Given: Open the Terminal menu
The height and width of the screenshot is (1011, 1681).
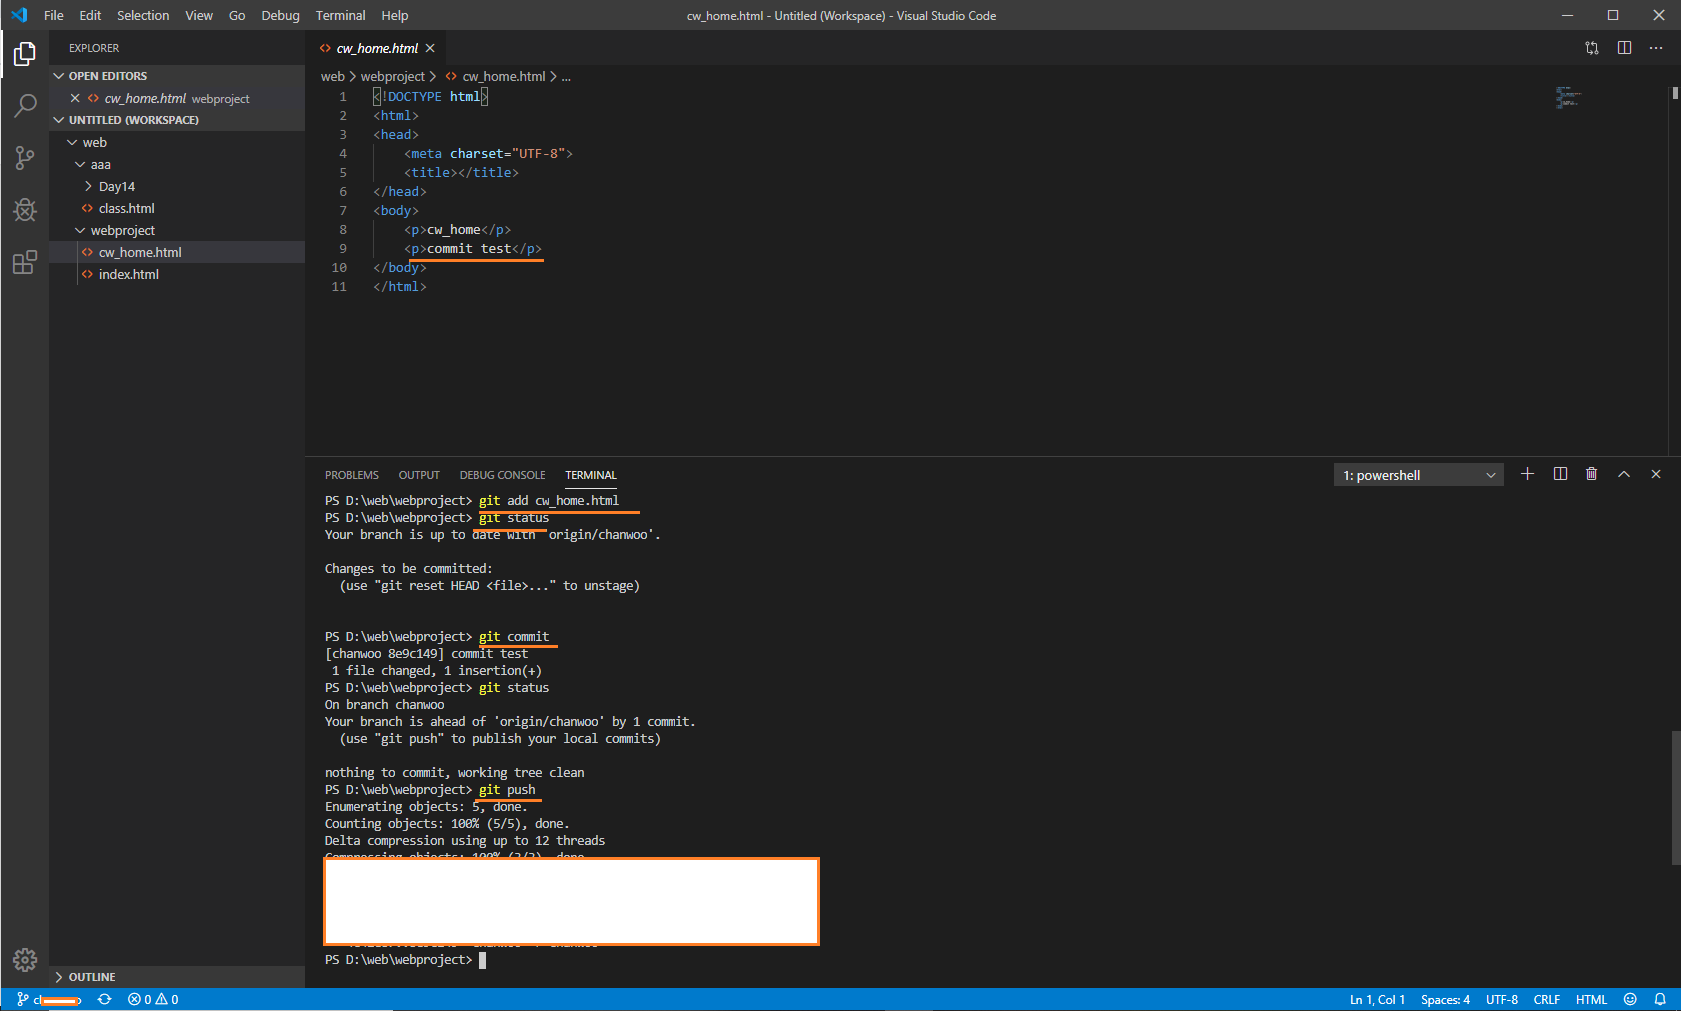Looking at the screenshot, I should (x=340, y=15).
